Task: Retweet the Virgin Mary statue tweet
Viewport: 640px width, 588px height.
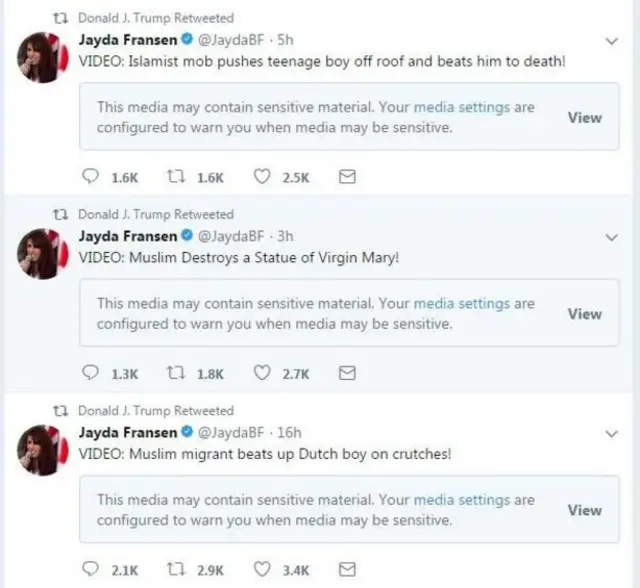Action: click(177, 373)
